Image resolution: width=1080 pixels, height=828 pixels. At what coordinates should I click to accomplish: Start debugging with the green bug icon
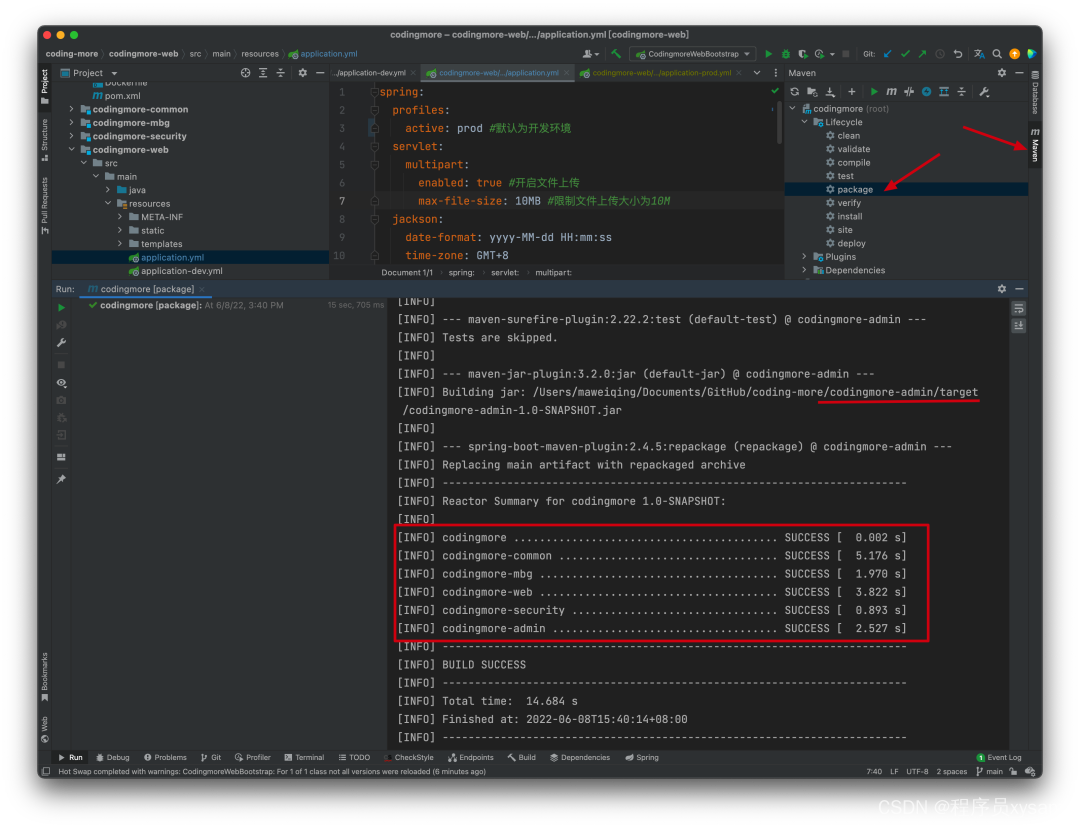786,54
